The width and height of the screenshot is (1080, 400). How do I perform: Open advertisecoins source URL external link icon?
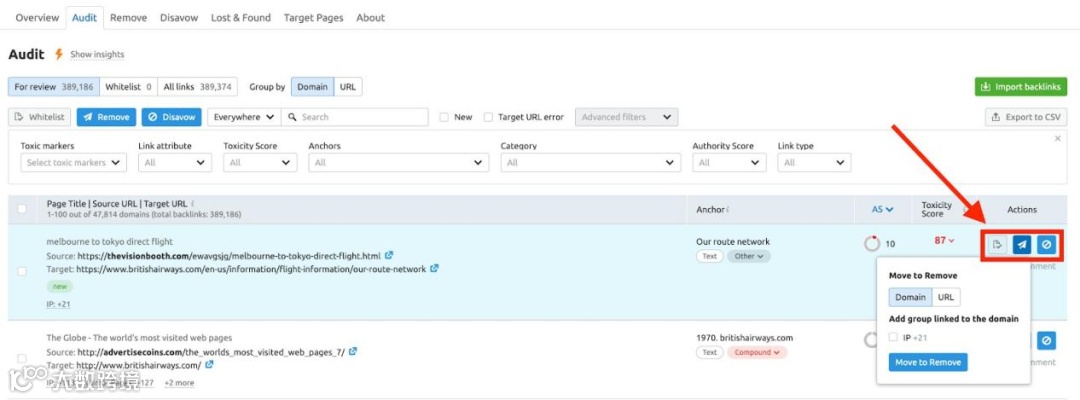tap(353, 351)
